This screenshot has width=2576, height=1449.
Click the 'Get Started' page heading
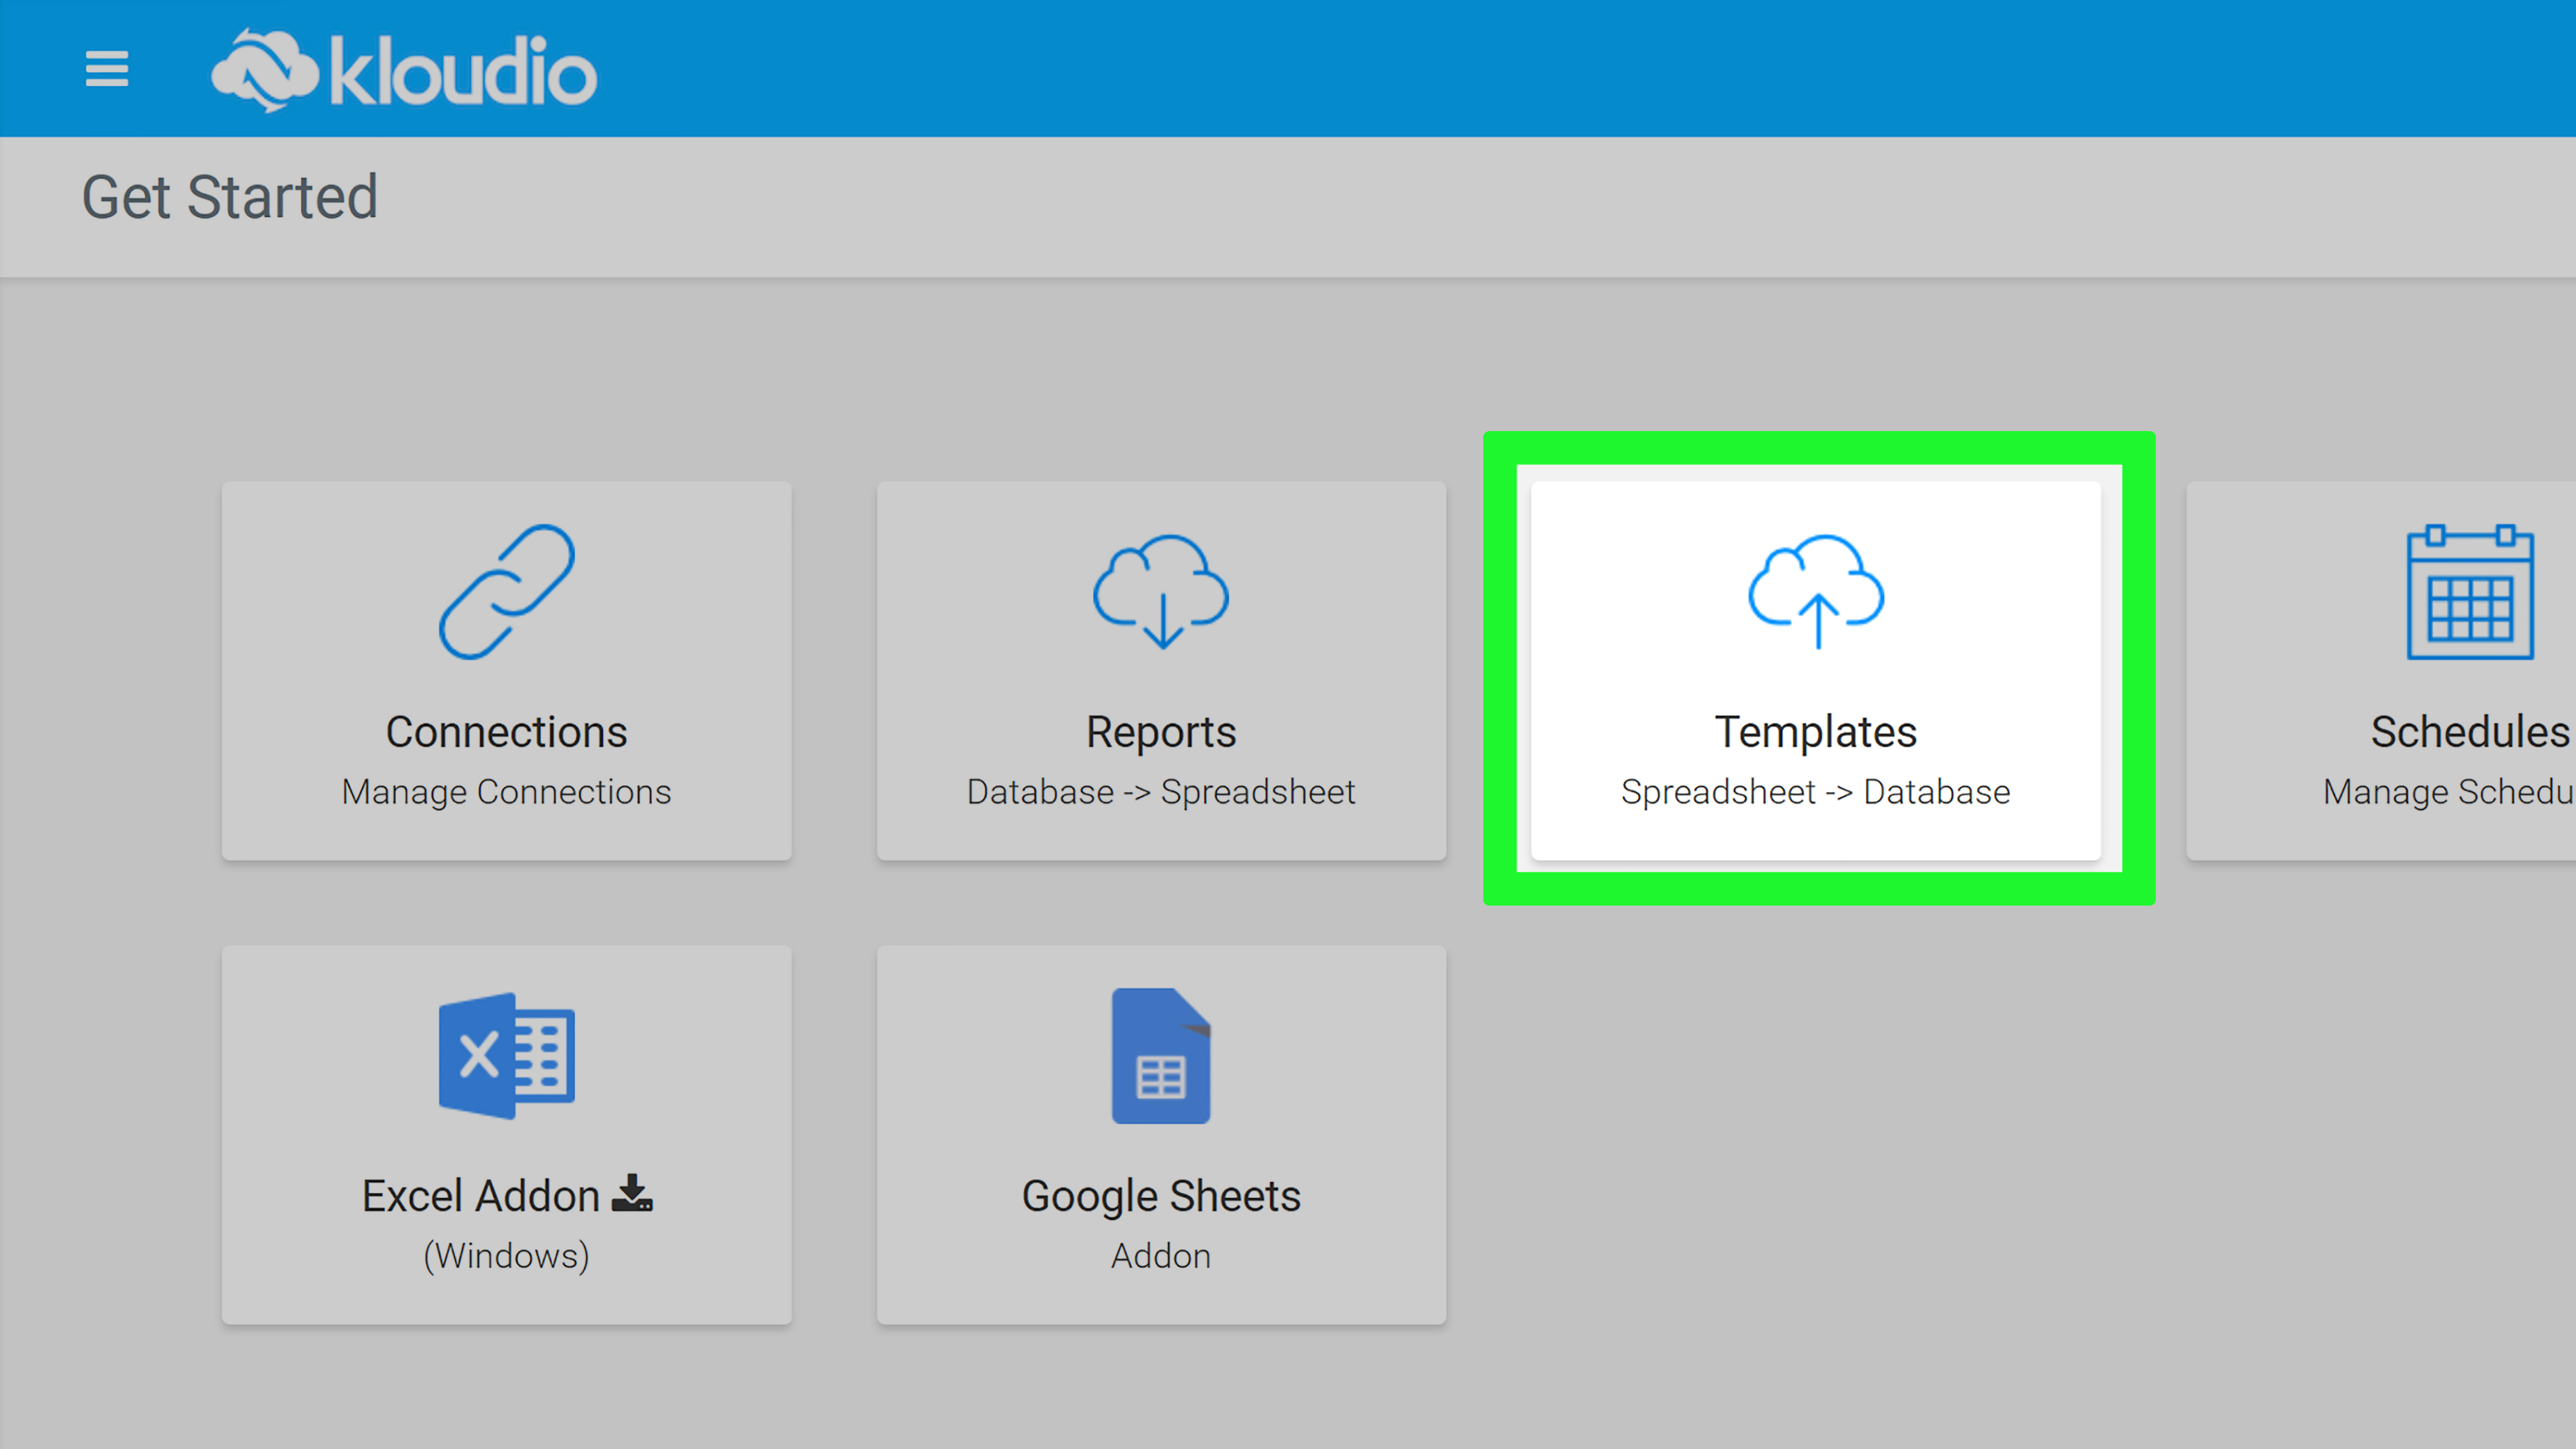(x=230, y=197)
